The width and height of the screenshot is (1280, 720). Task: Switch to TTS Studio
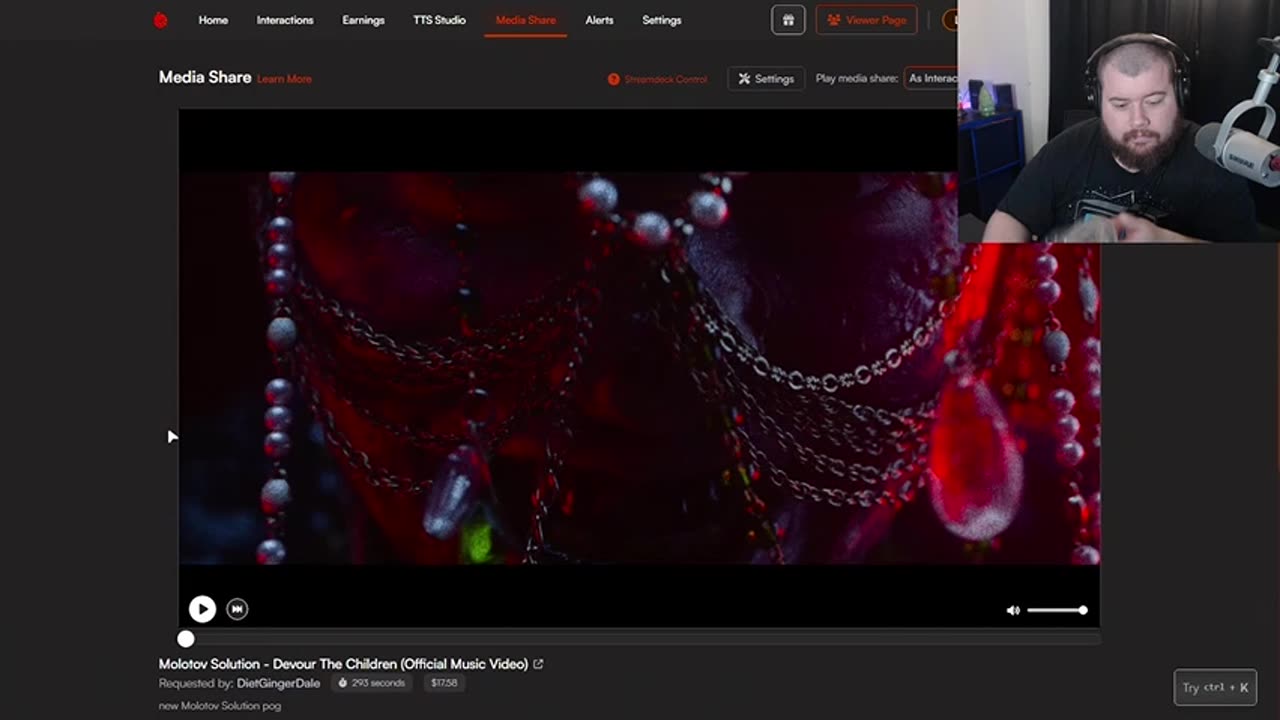439,20
